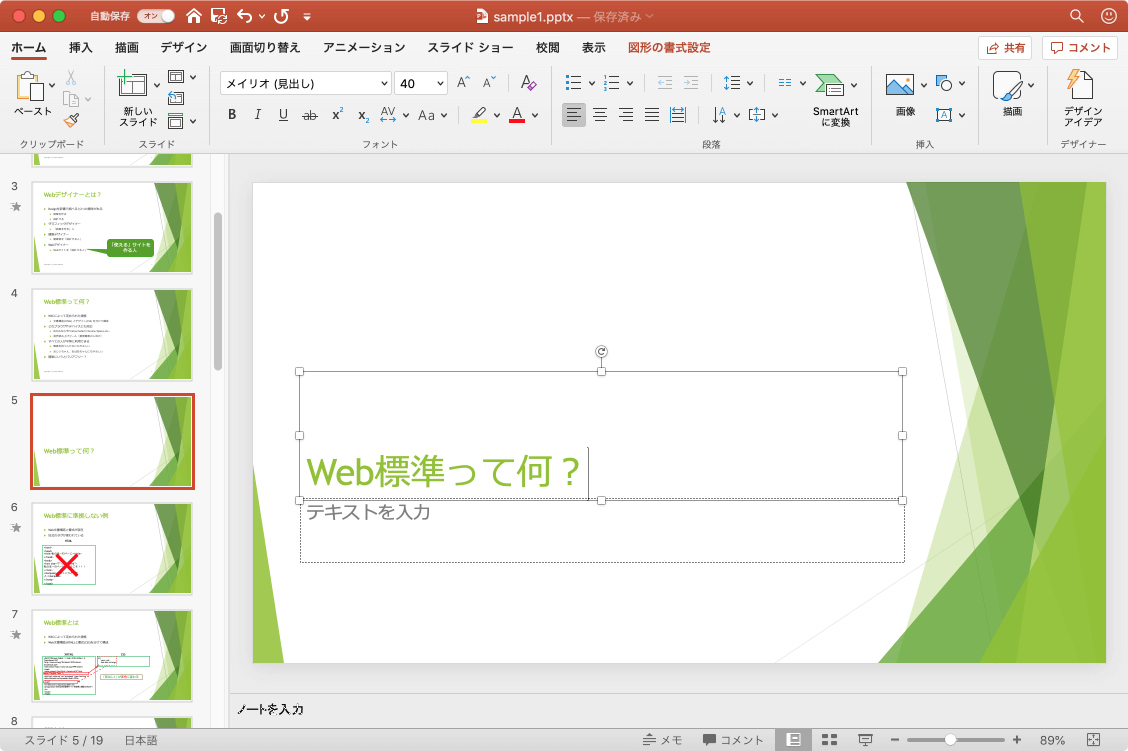Open search with magnifier icon

tap(1076, 16)
